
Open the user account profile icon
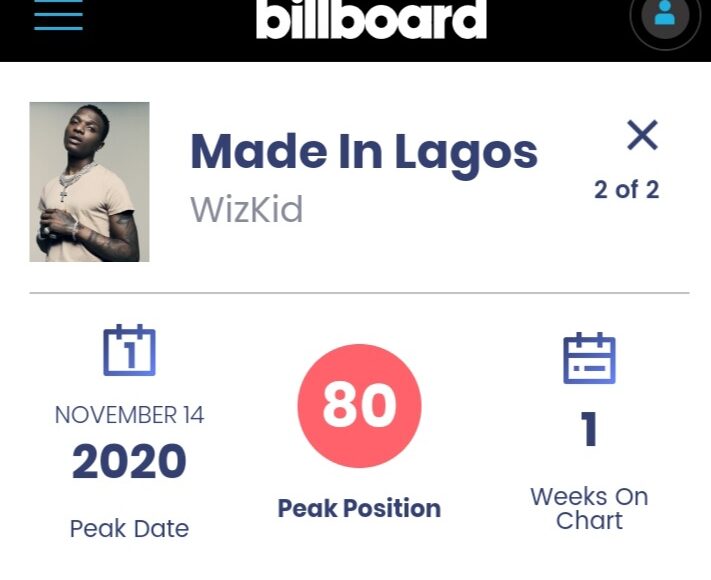665,17
